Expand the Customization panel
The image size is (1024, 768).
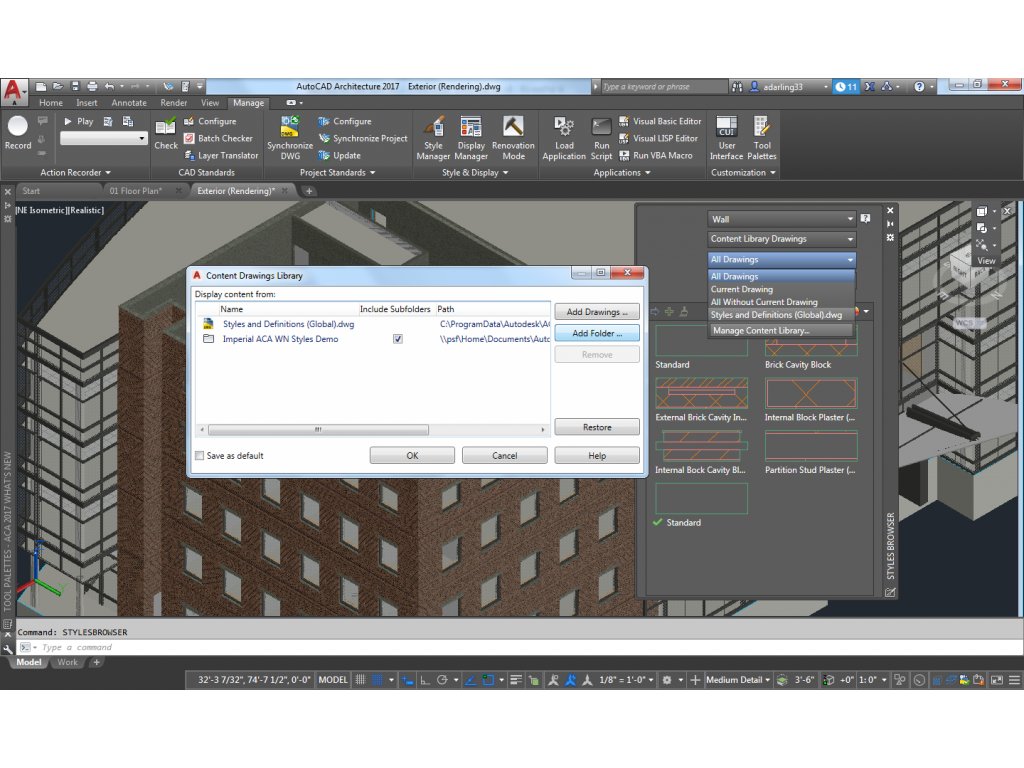click(743, 172)
